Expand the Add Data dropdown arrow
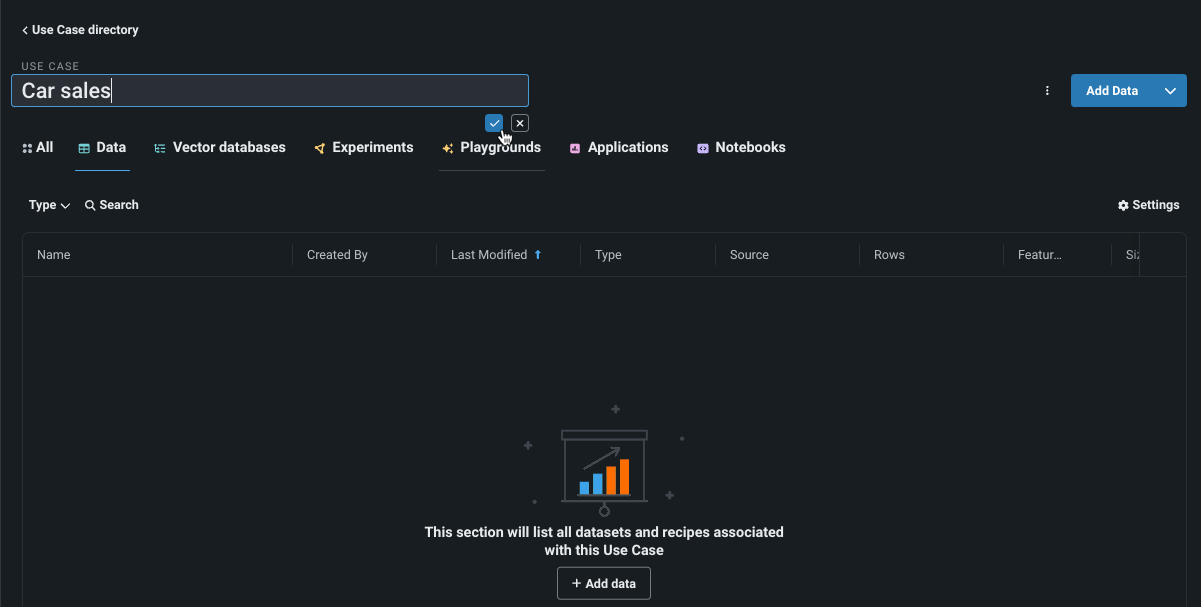 click(1170, 91)
